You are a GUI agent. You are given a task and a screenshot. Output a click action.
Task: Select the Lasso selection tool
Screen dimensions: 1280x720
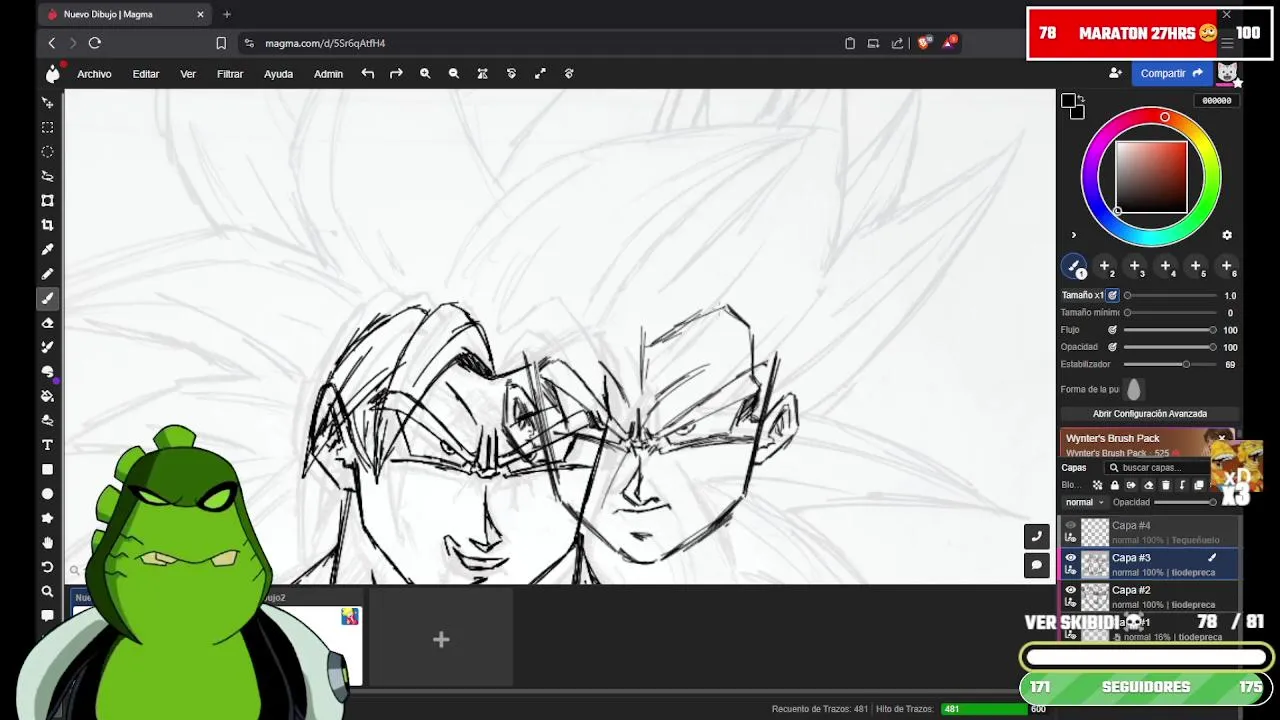coord(47,176)
